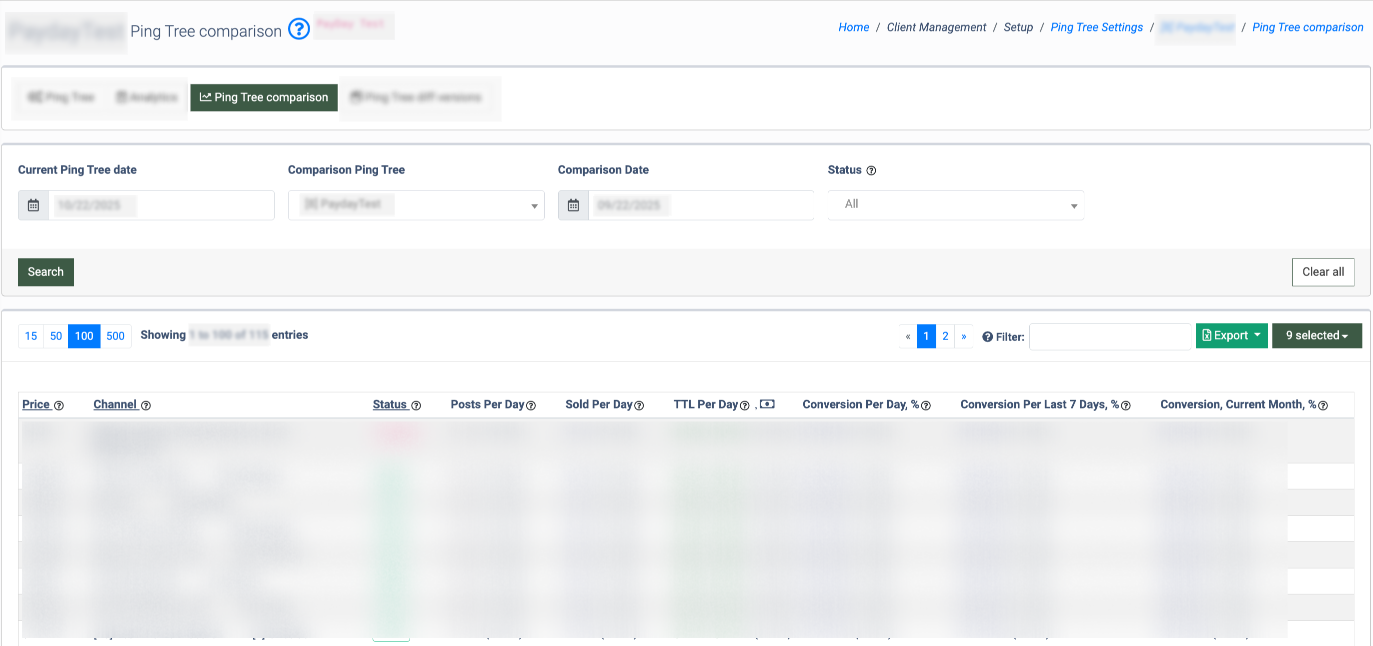
Task: Click help icon beside Price column header
Action: (59, 406)
